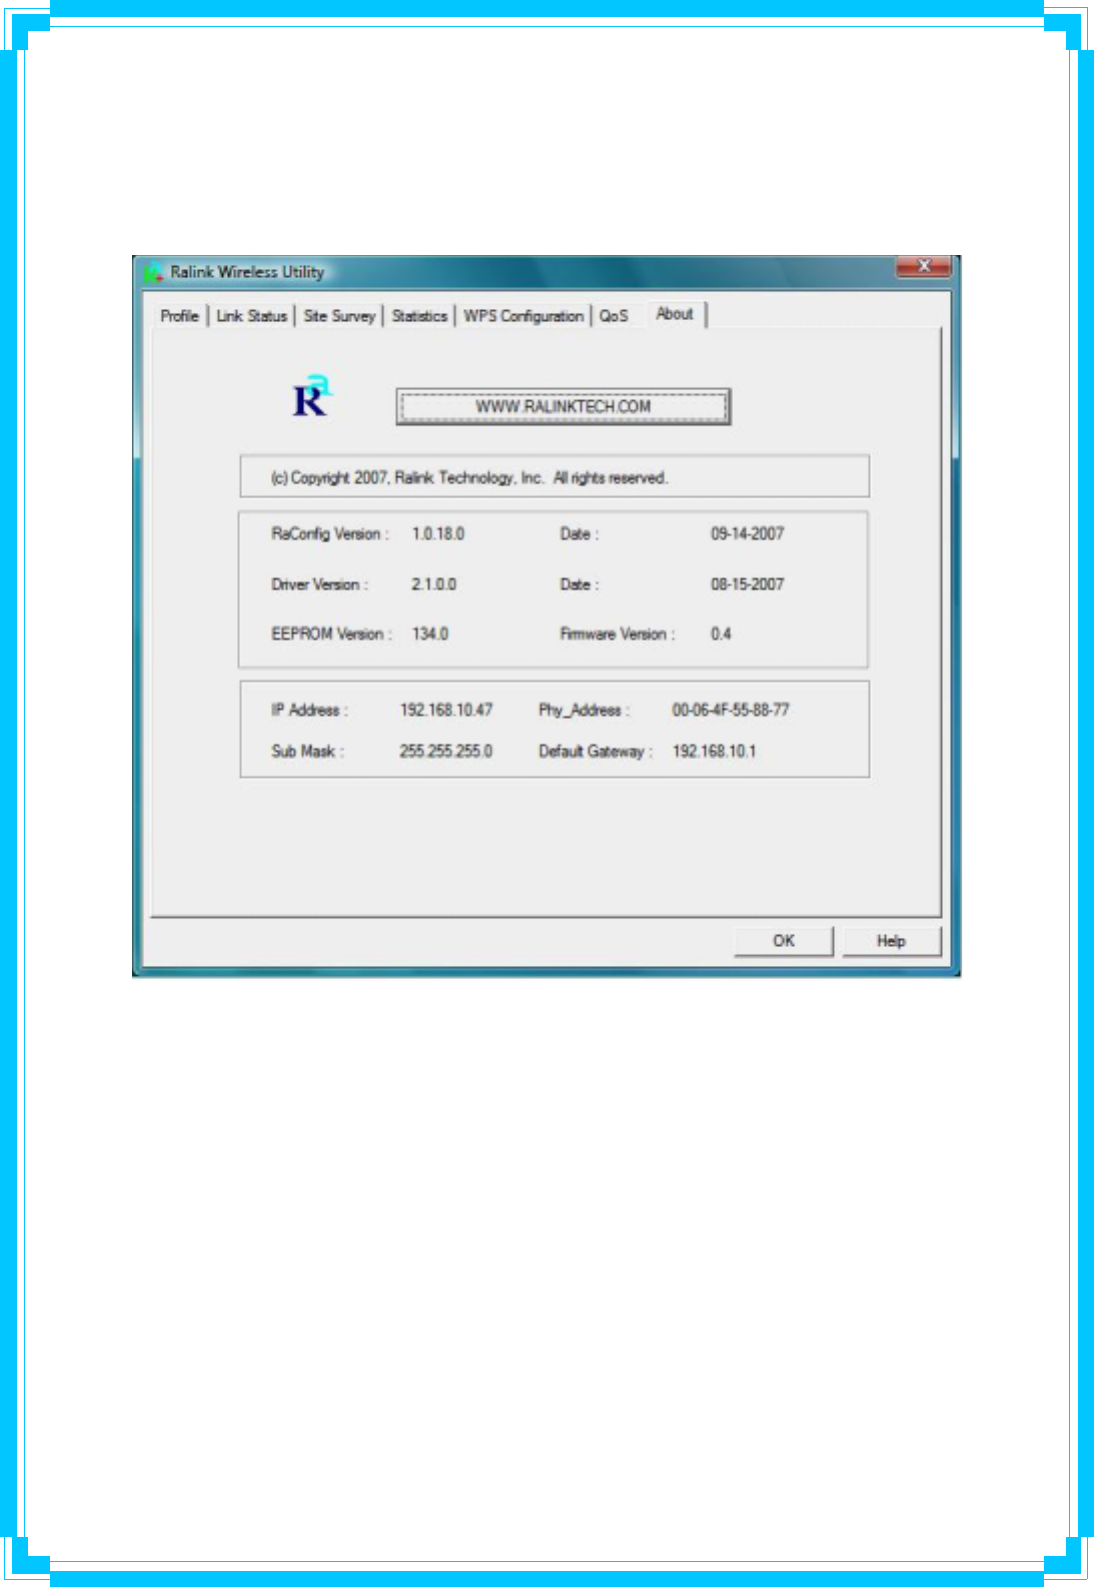Open the WPS Configuration tab
Image resolution: width=1094 pixels, height=1587 pixels.
(x=523, y=316)
